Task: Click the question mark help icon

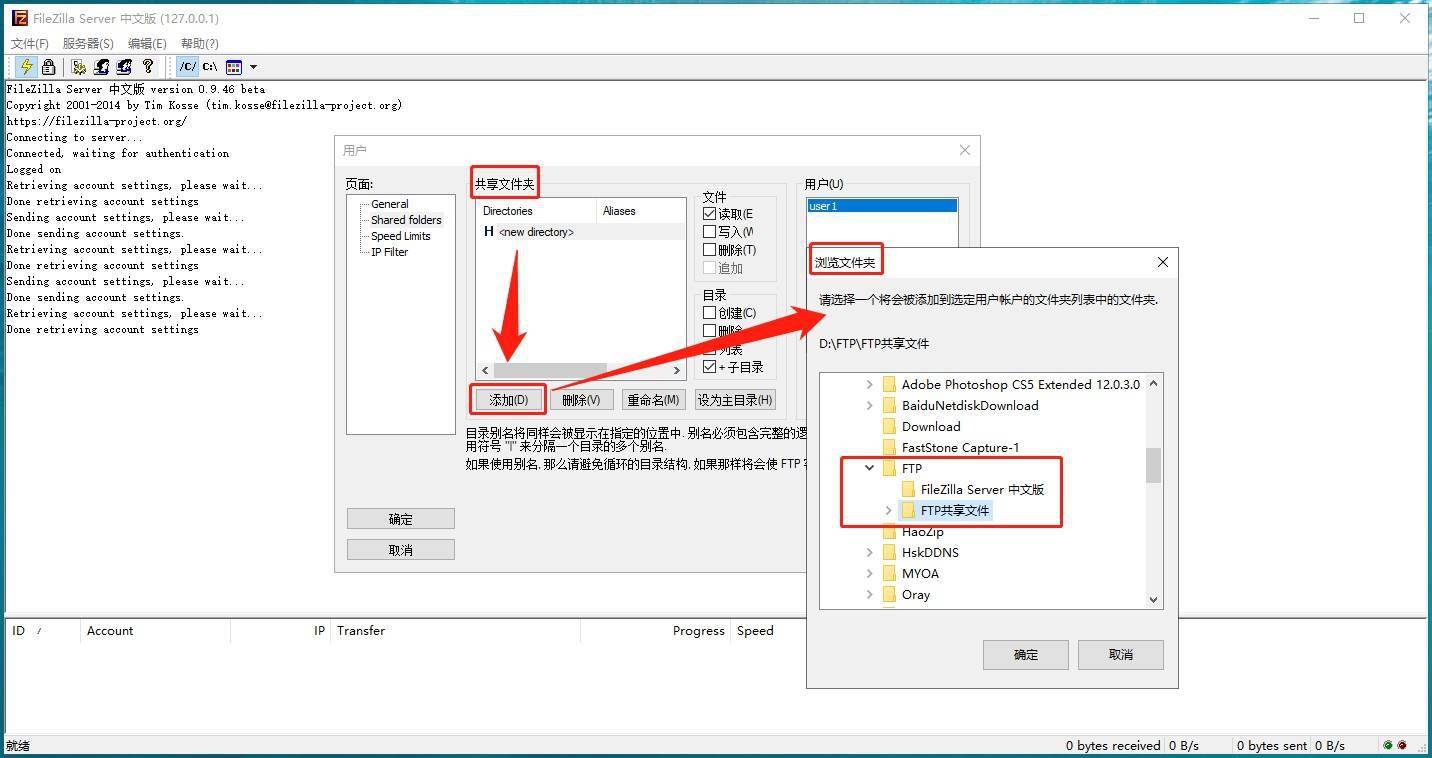Action: pyautogui.click(x=148, y=67)
